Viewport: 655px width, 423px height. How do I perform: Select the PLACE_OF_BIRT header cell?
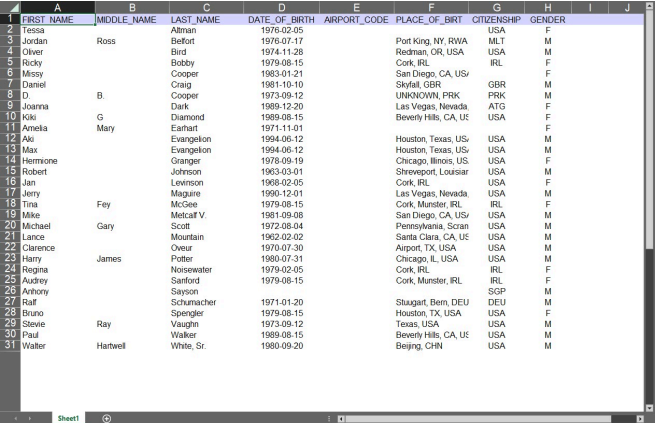431,20
